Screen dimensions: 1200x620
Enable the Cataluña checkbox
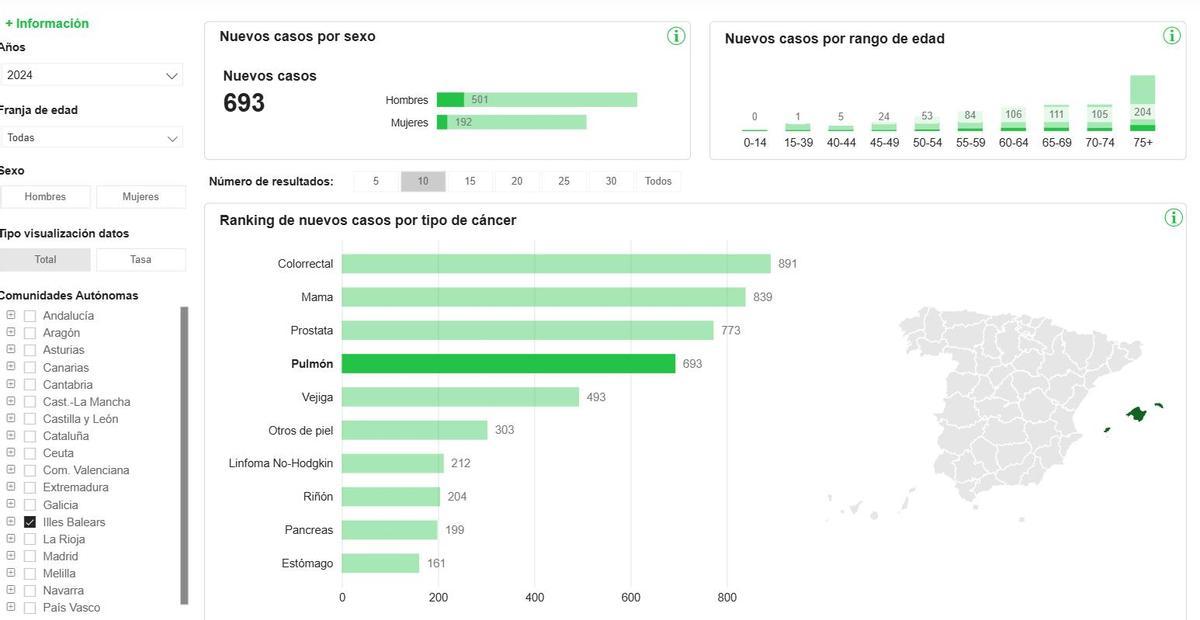coord(30,436)
